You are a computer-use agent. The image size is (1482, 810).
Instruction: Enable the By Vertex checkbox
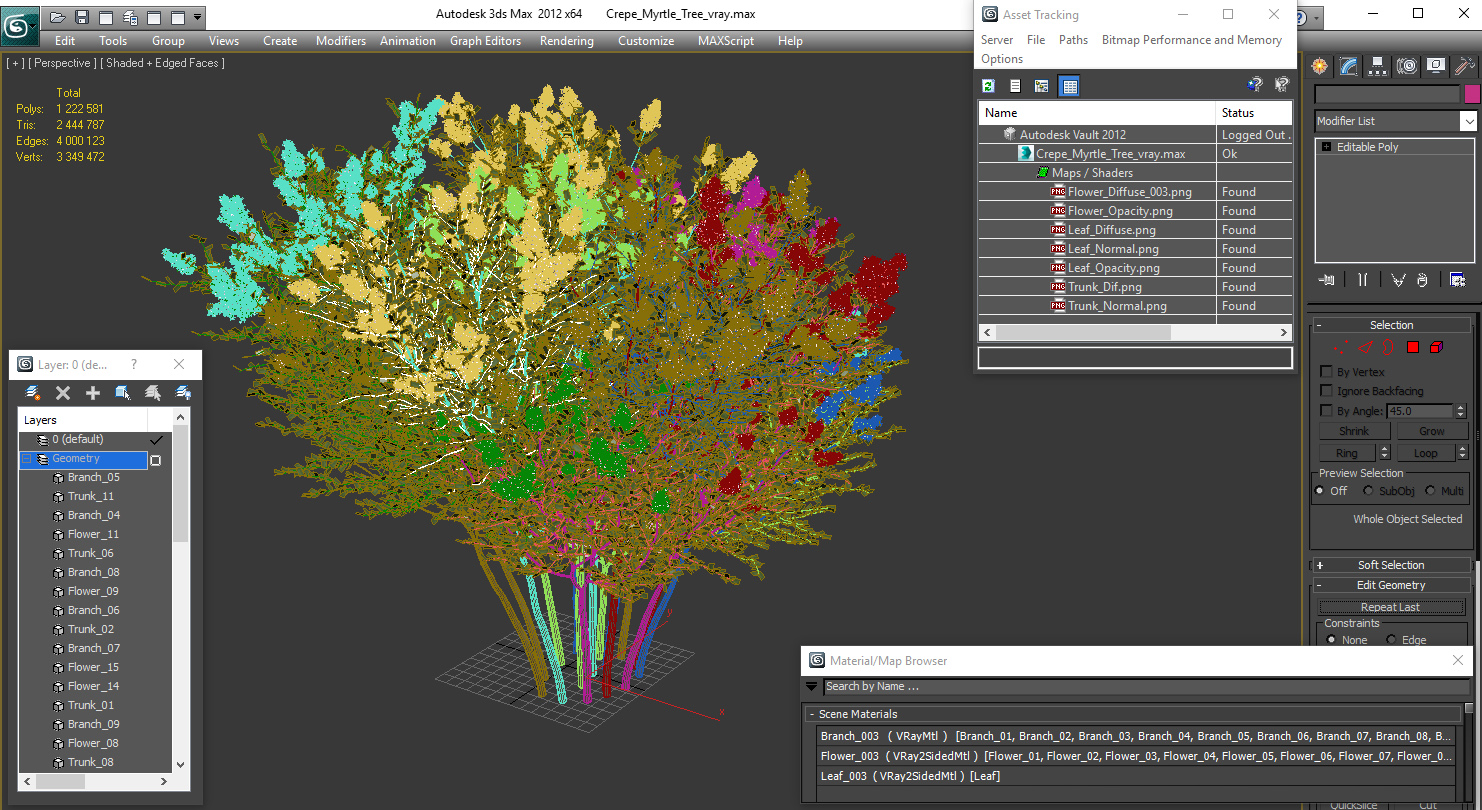coord(1327,372)
